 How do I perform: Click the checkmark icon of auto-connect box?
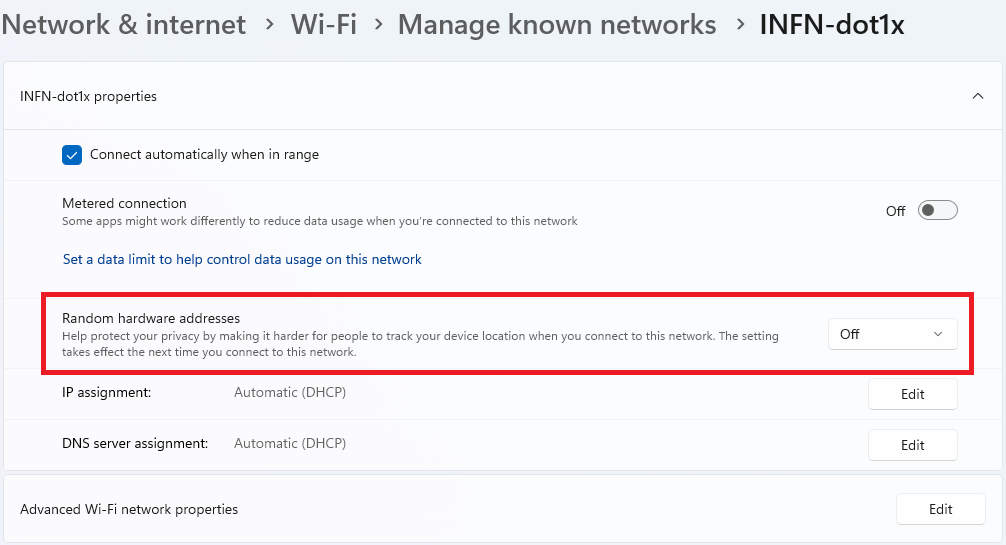click(x=72, y=155)
